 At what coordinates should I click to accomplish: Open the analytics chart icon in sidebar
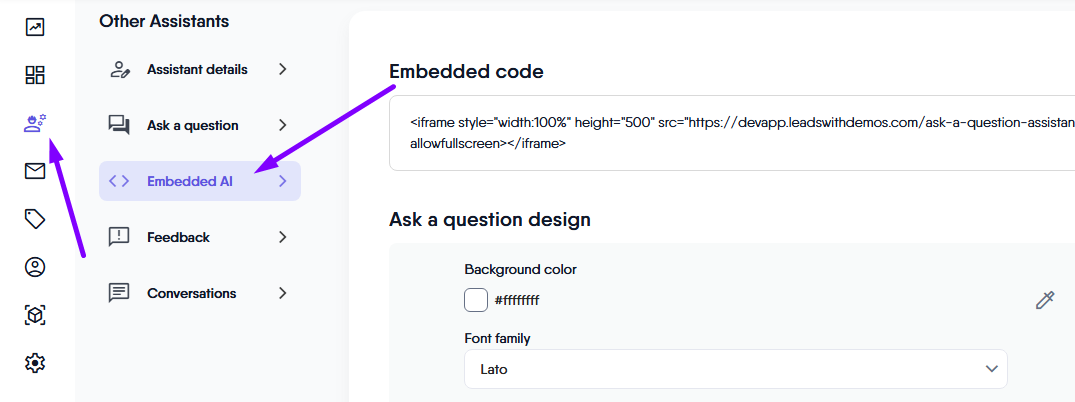35,27
